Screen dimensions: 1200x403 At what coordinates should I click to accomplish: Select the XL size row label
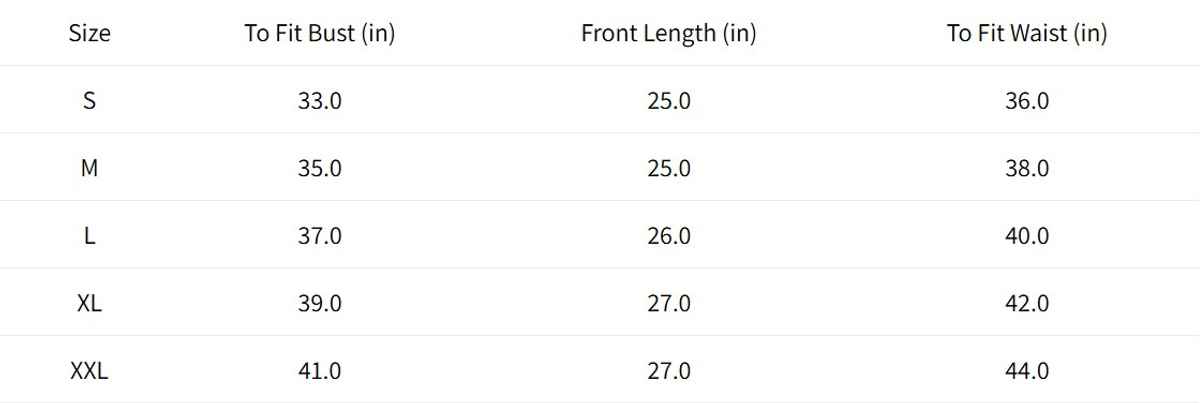click(x=89, y=303)
